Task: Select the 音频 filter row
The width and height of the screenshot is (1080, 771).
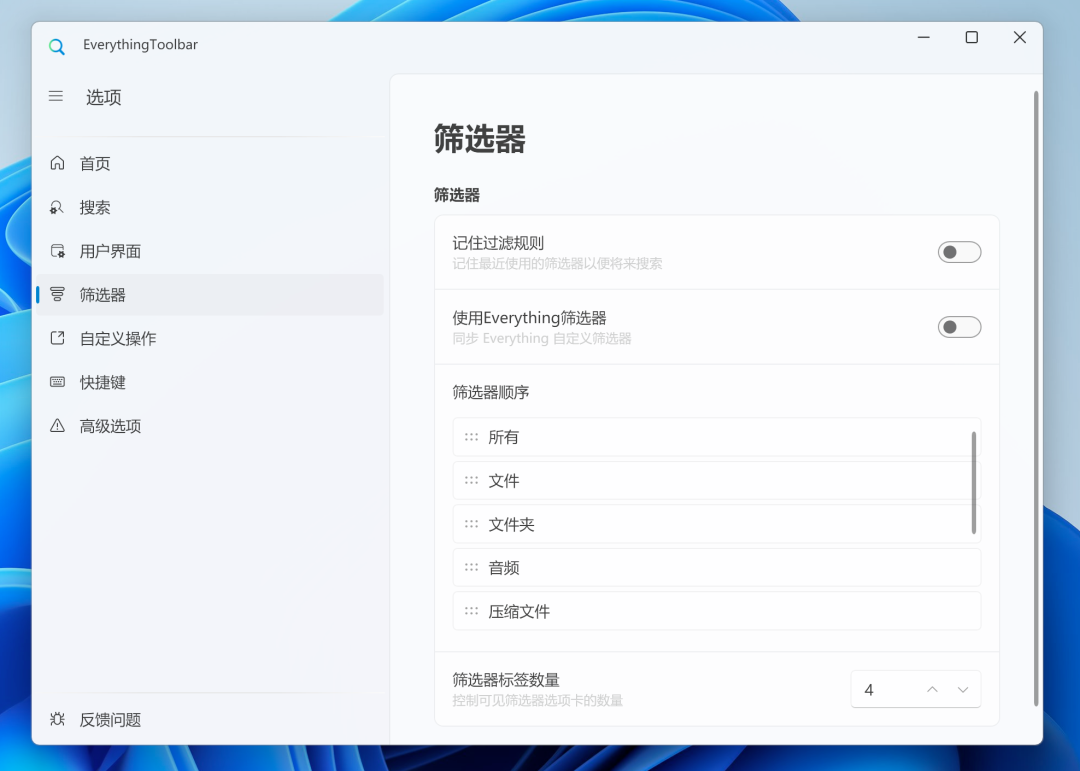Action: (x=716, y=567)
